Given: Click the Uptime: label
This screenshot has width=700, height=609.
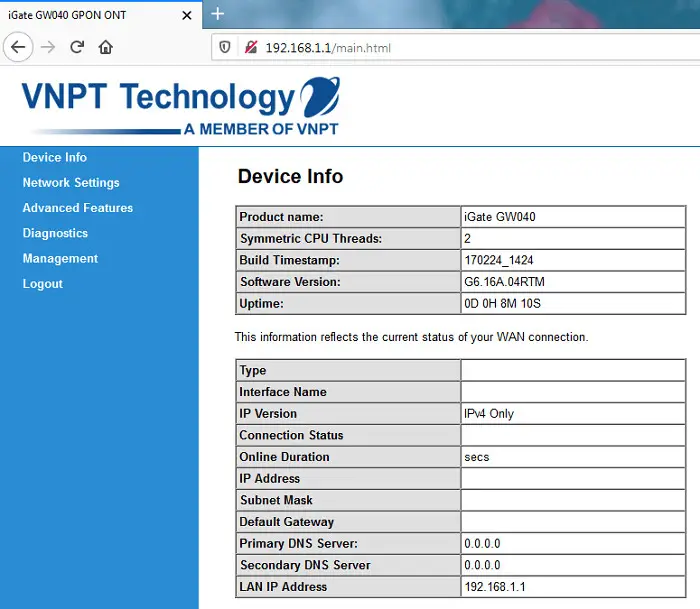Looking at the screenshot, I should (261, 304).
